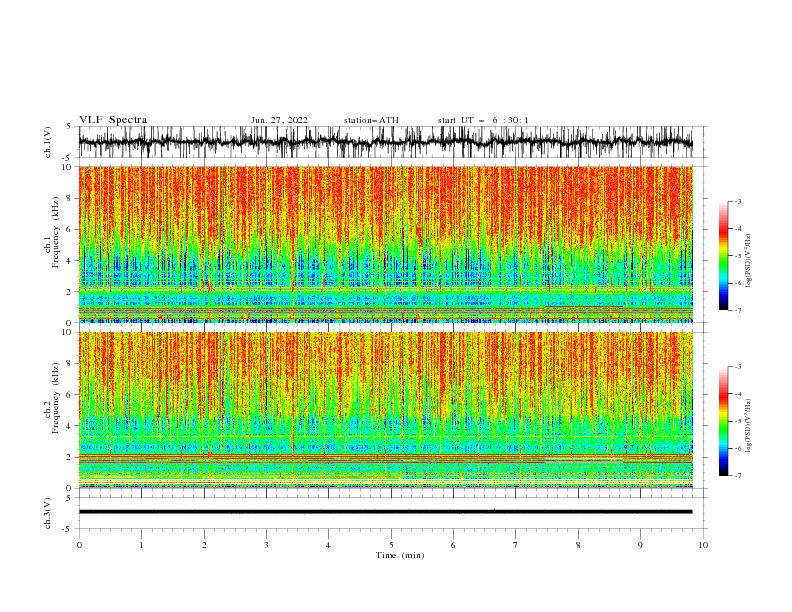The height and width of the screenshot is (612, 792).
Task: Click the "5" tick on ch.1(V) axis
Action: click(69, 126)
